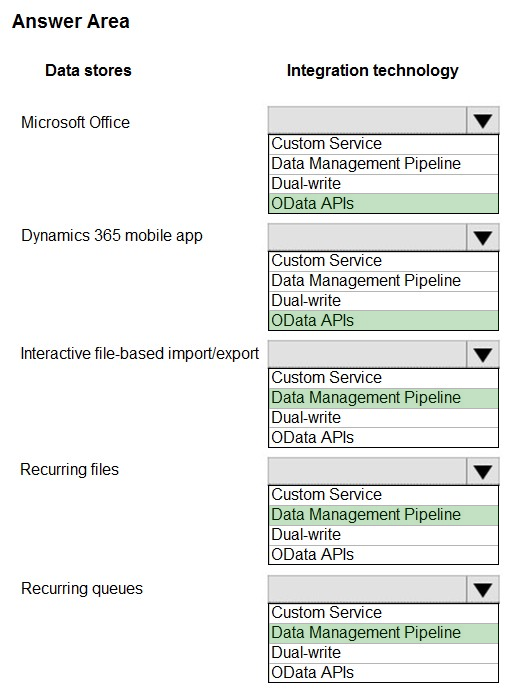This screenshot has height=693, width=513.
Task: Select OData APIs for Microsoft Office
Action: (x=384, y=203)
